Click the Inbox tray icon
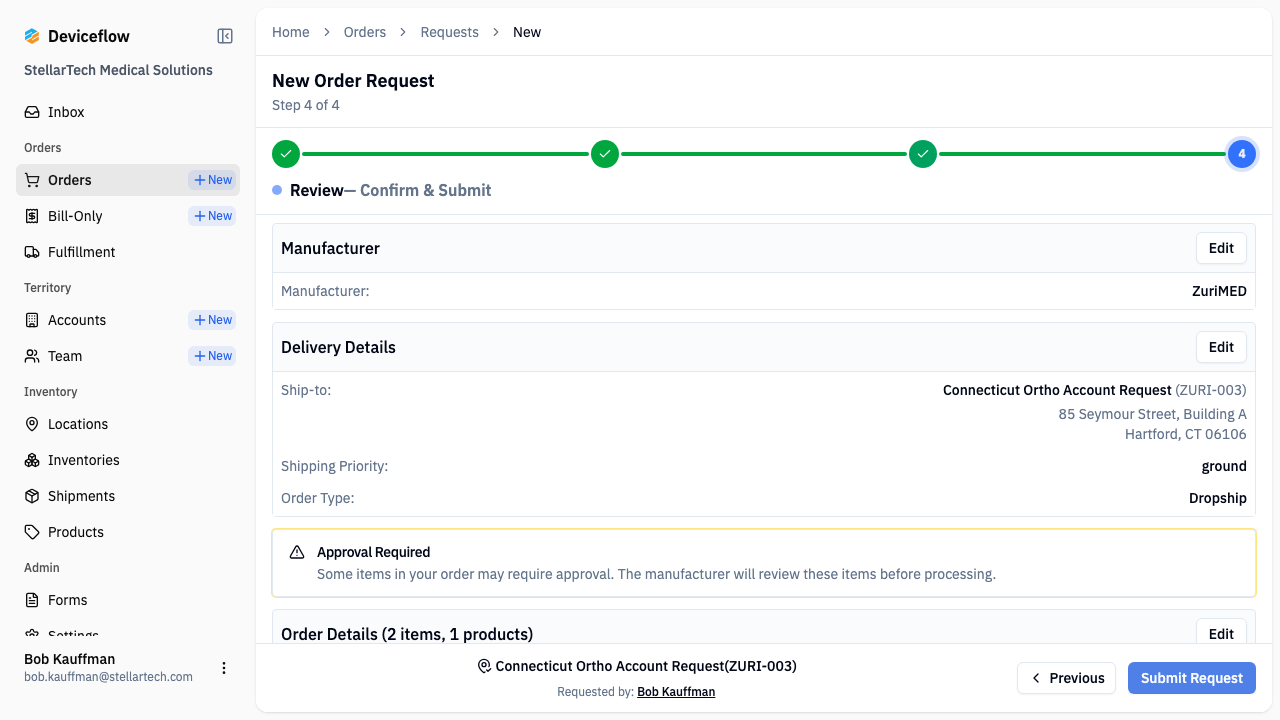 tap(32, 112)
